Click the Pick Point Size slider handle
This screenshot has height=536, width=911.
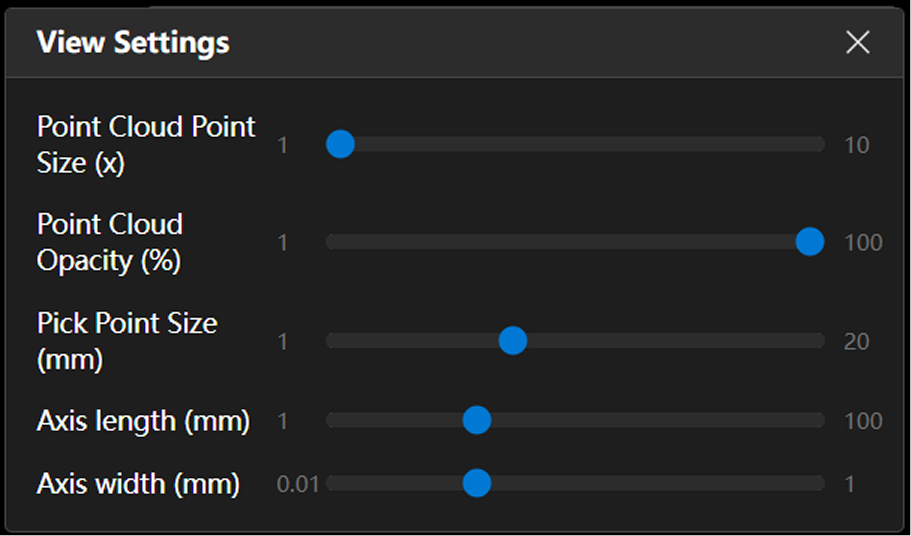point(513,341)
